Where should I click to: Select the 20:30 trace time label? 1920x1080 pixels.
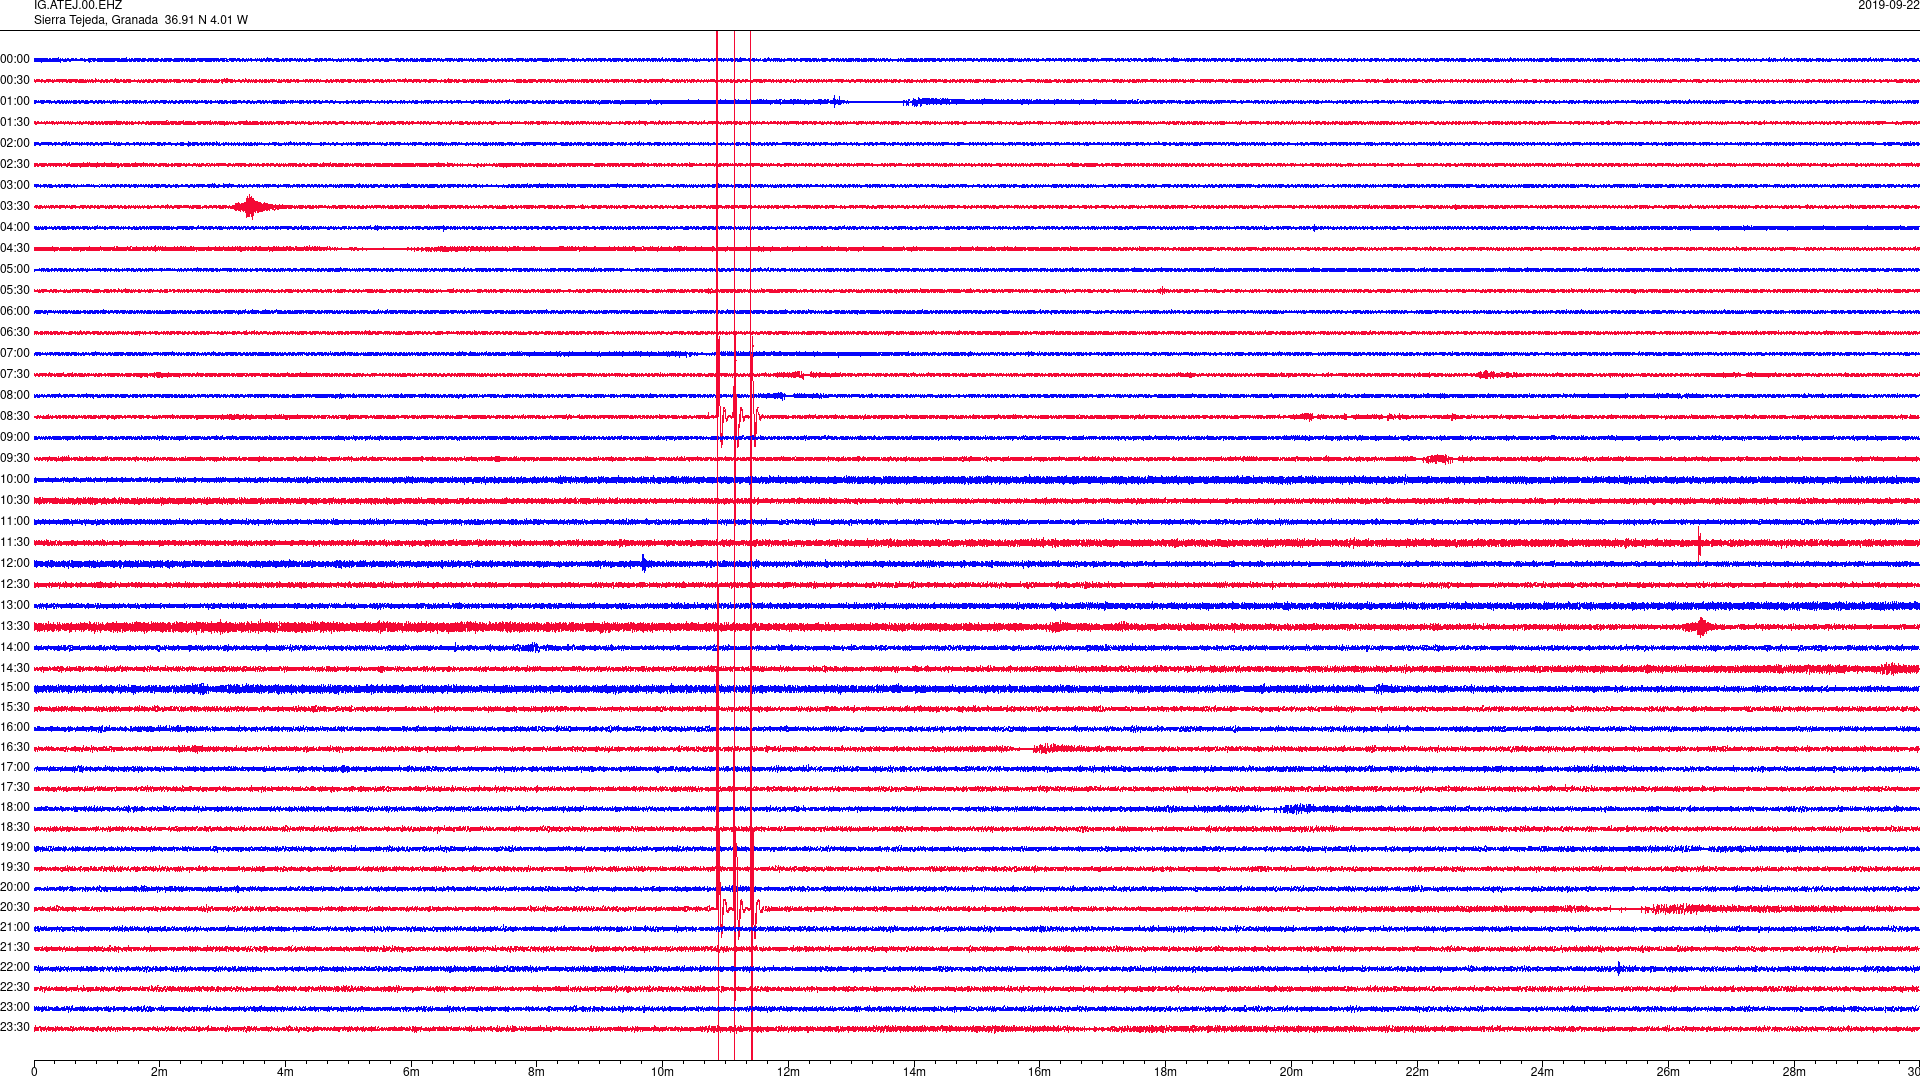pos(15,907)
